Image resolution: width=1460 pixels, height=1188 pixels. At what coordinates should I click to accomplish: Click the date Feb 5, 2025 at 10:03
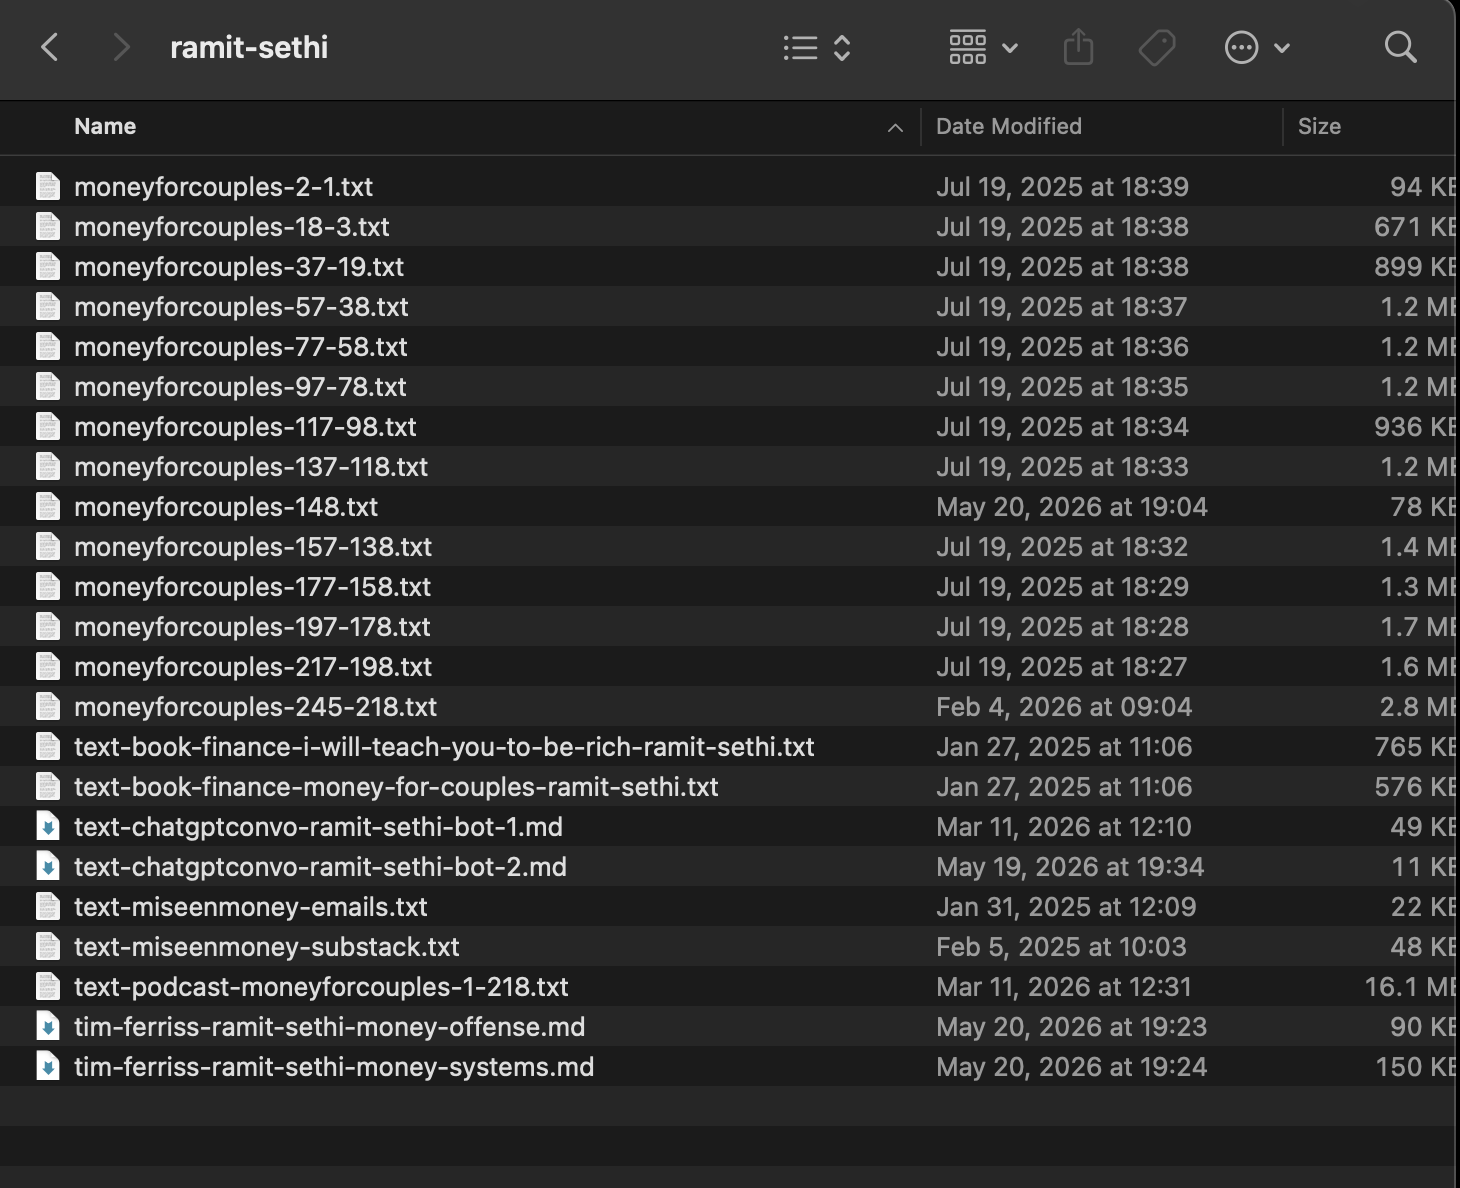click(x=1061, y=947)
